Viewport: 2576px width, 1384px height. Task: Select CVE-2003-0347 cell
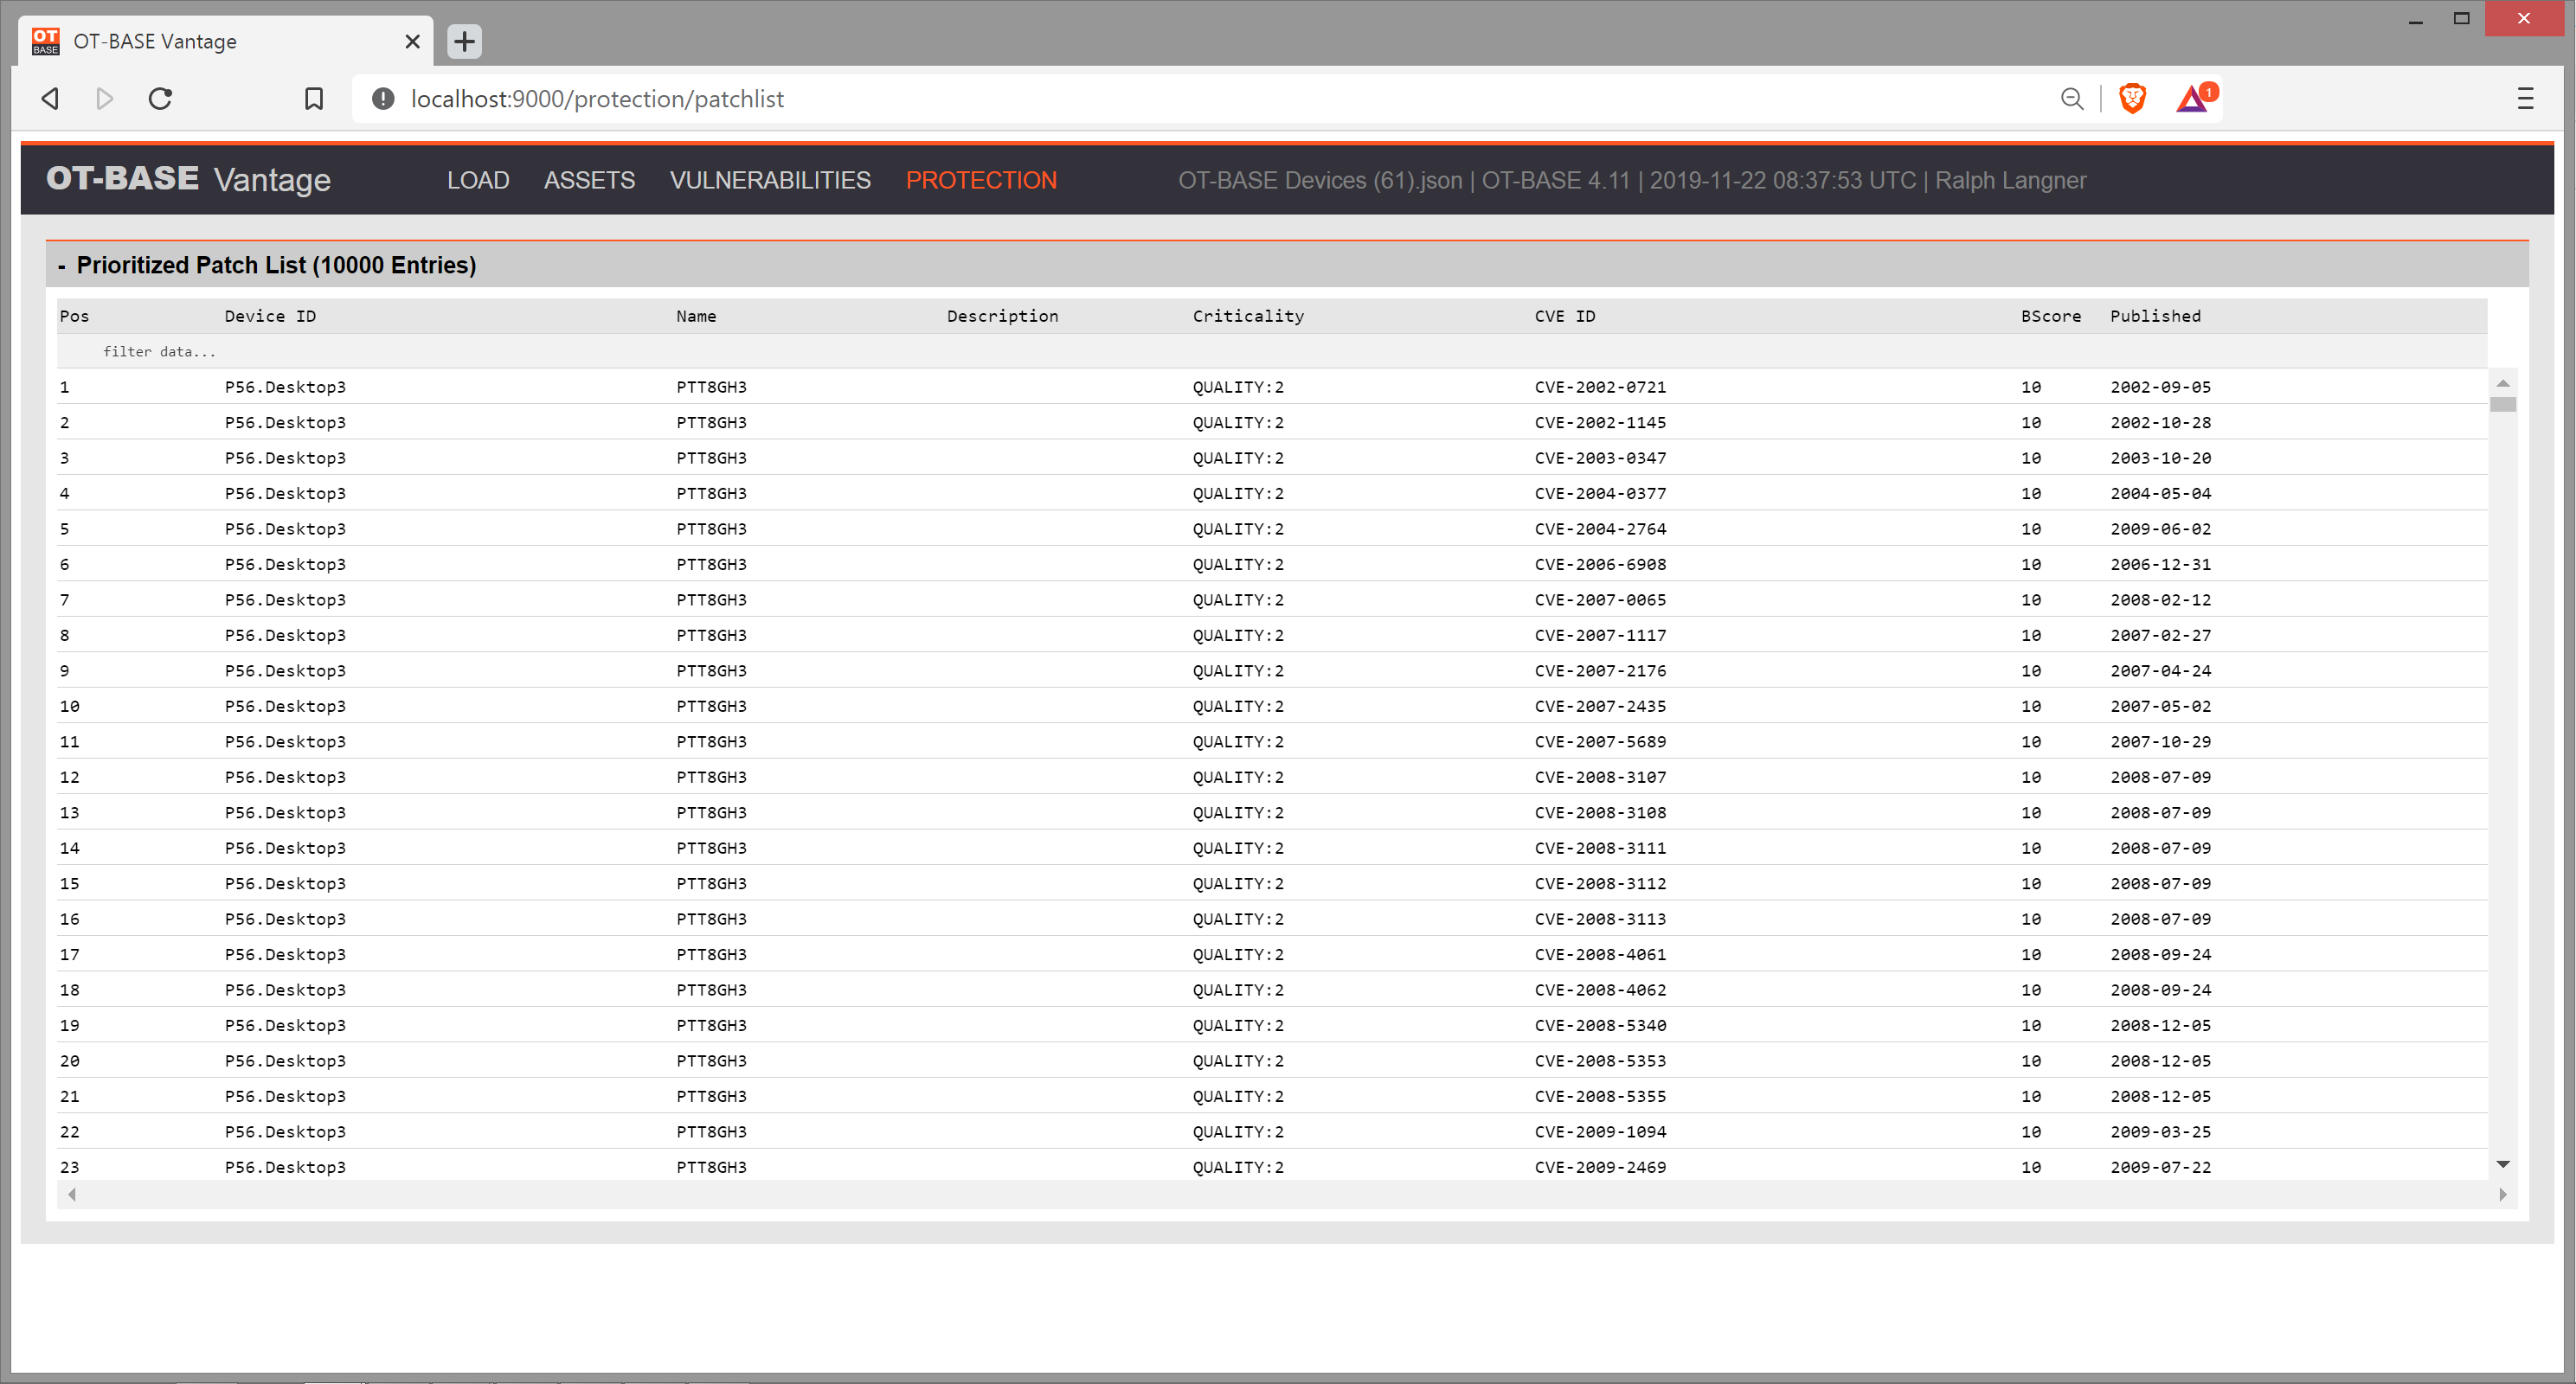[x=1600, y=458]
